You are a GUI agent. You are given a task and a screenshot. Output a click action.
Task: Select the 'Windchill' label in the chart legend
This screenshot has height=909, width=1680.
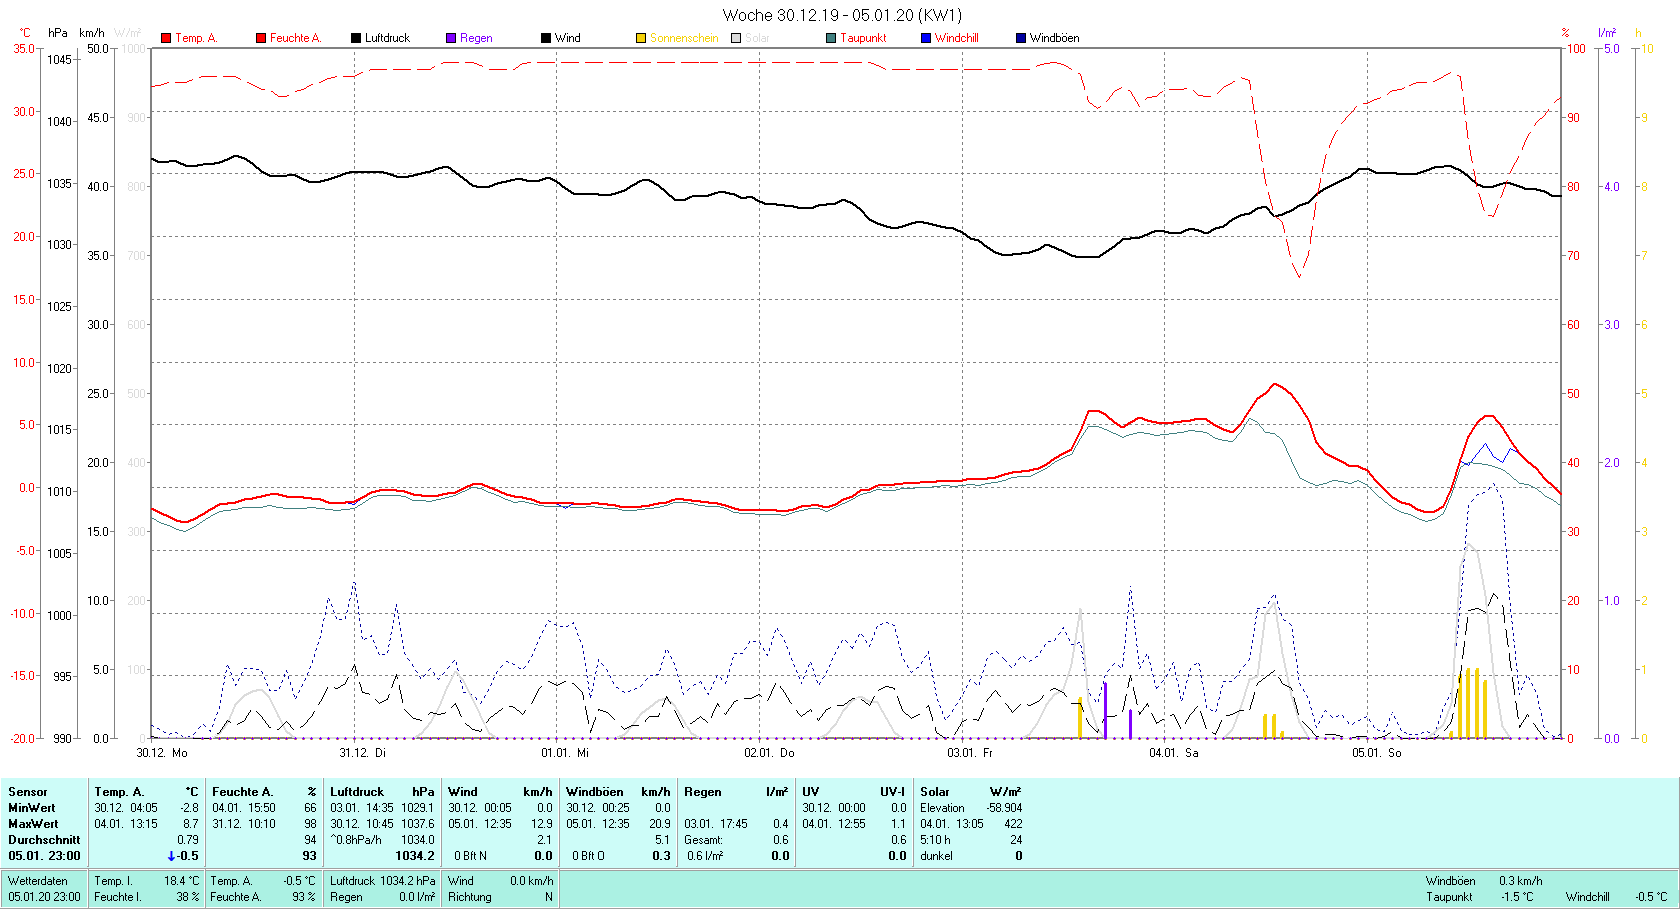pos(957,38)
